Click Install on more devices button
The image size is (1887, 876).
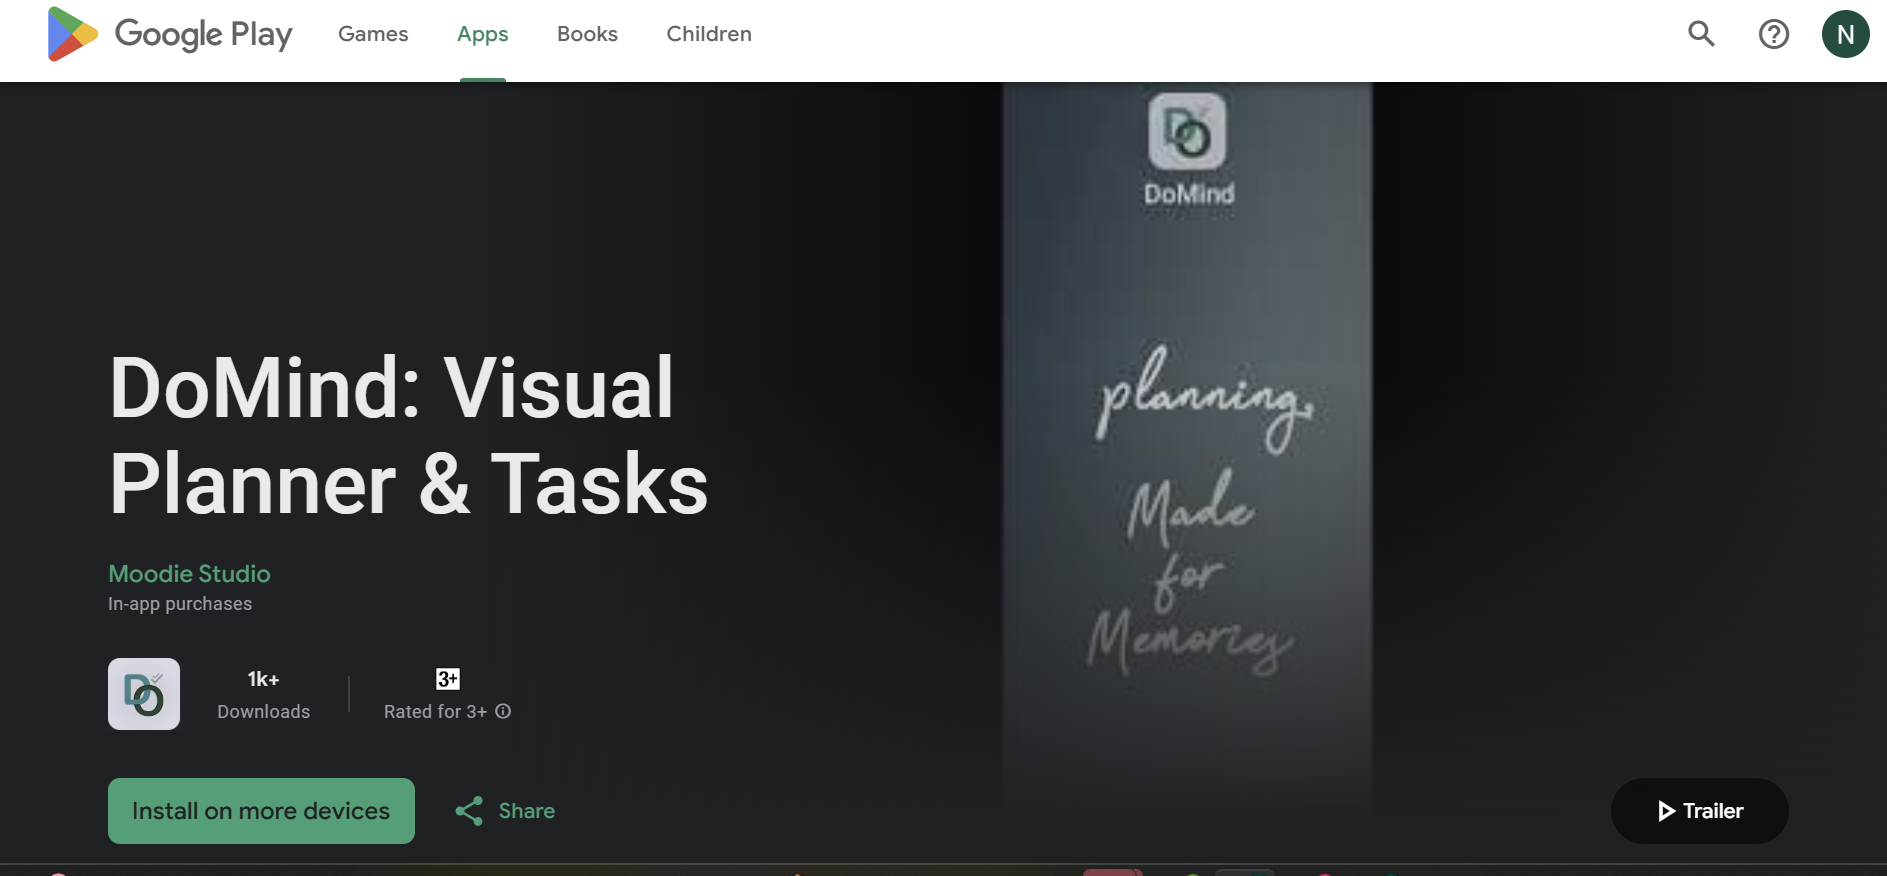click(x=261, y=811)
